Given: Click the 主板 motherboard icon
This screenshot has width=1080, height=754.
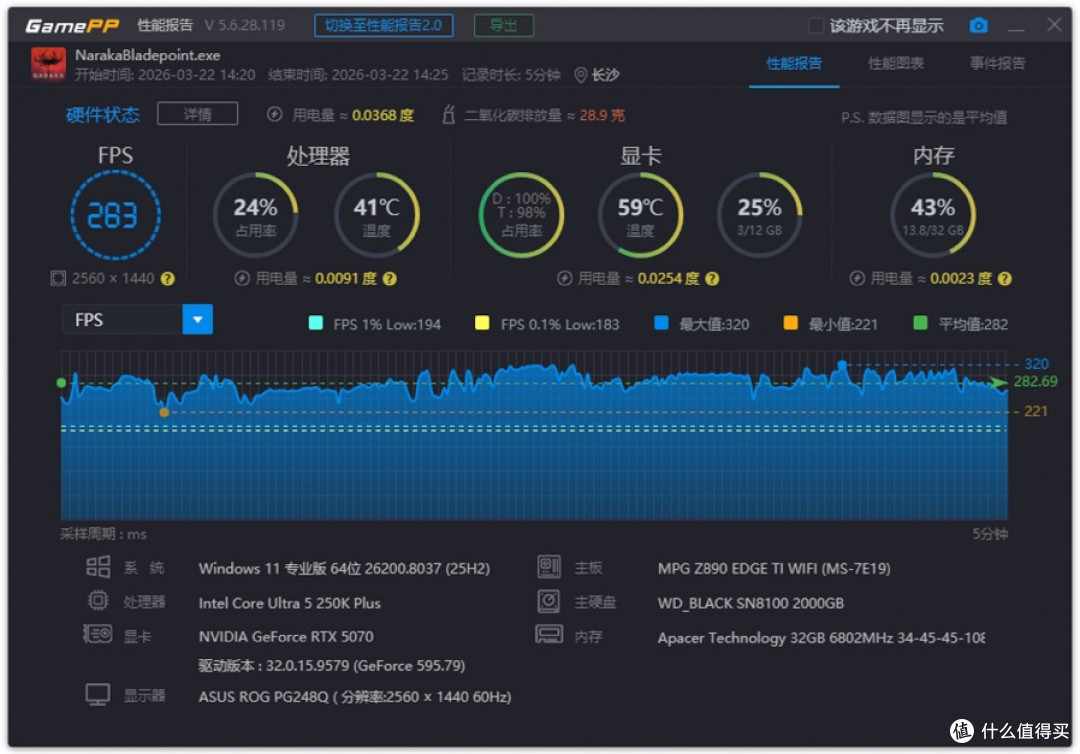Looking at the screenshot, I should 549,567.
